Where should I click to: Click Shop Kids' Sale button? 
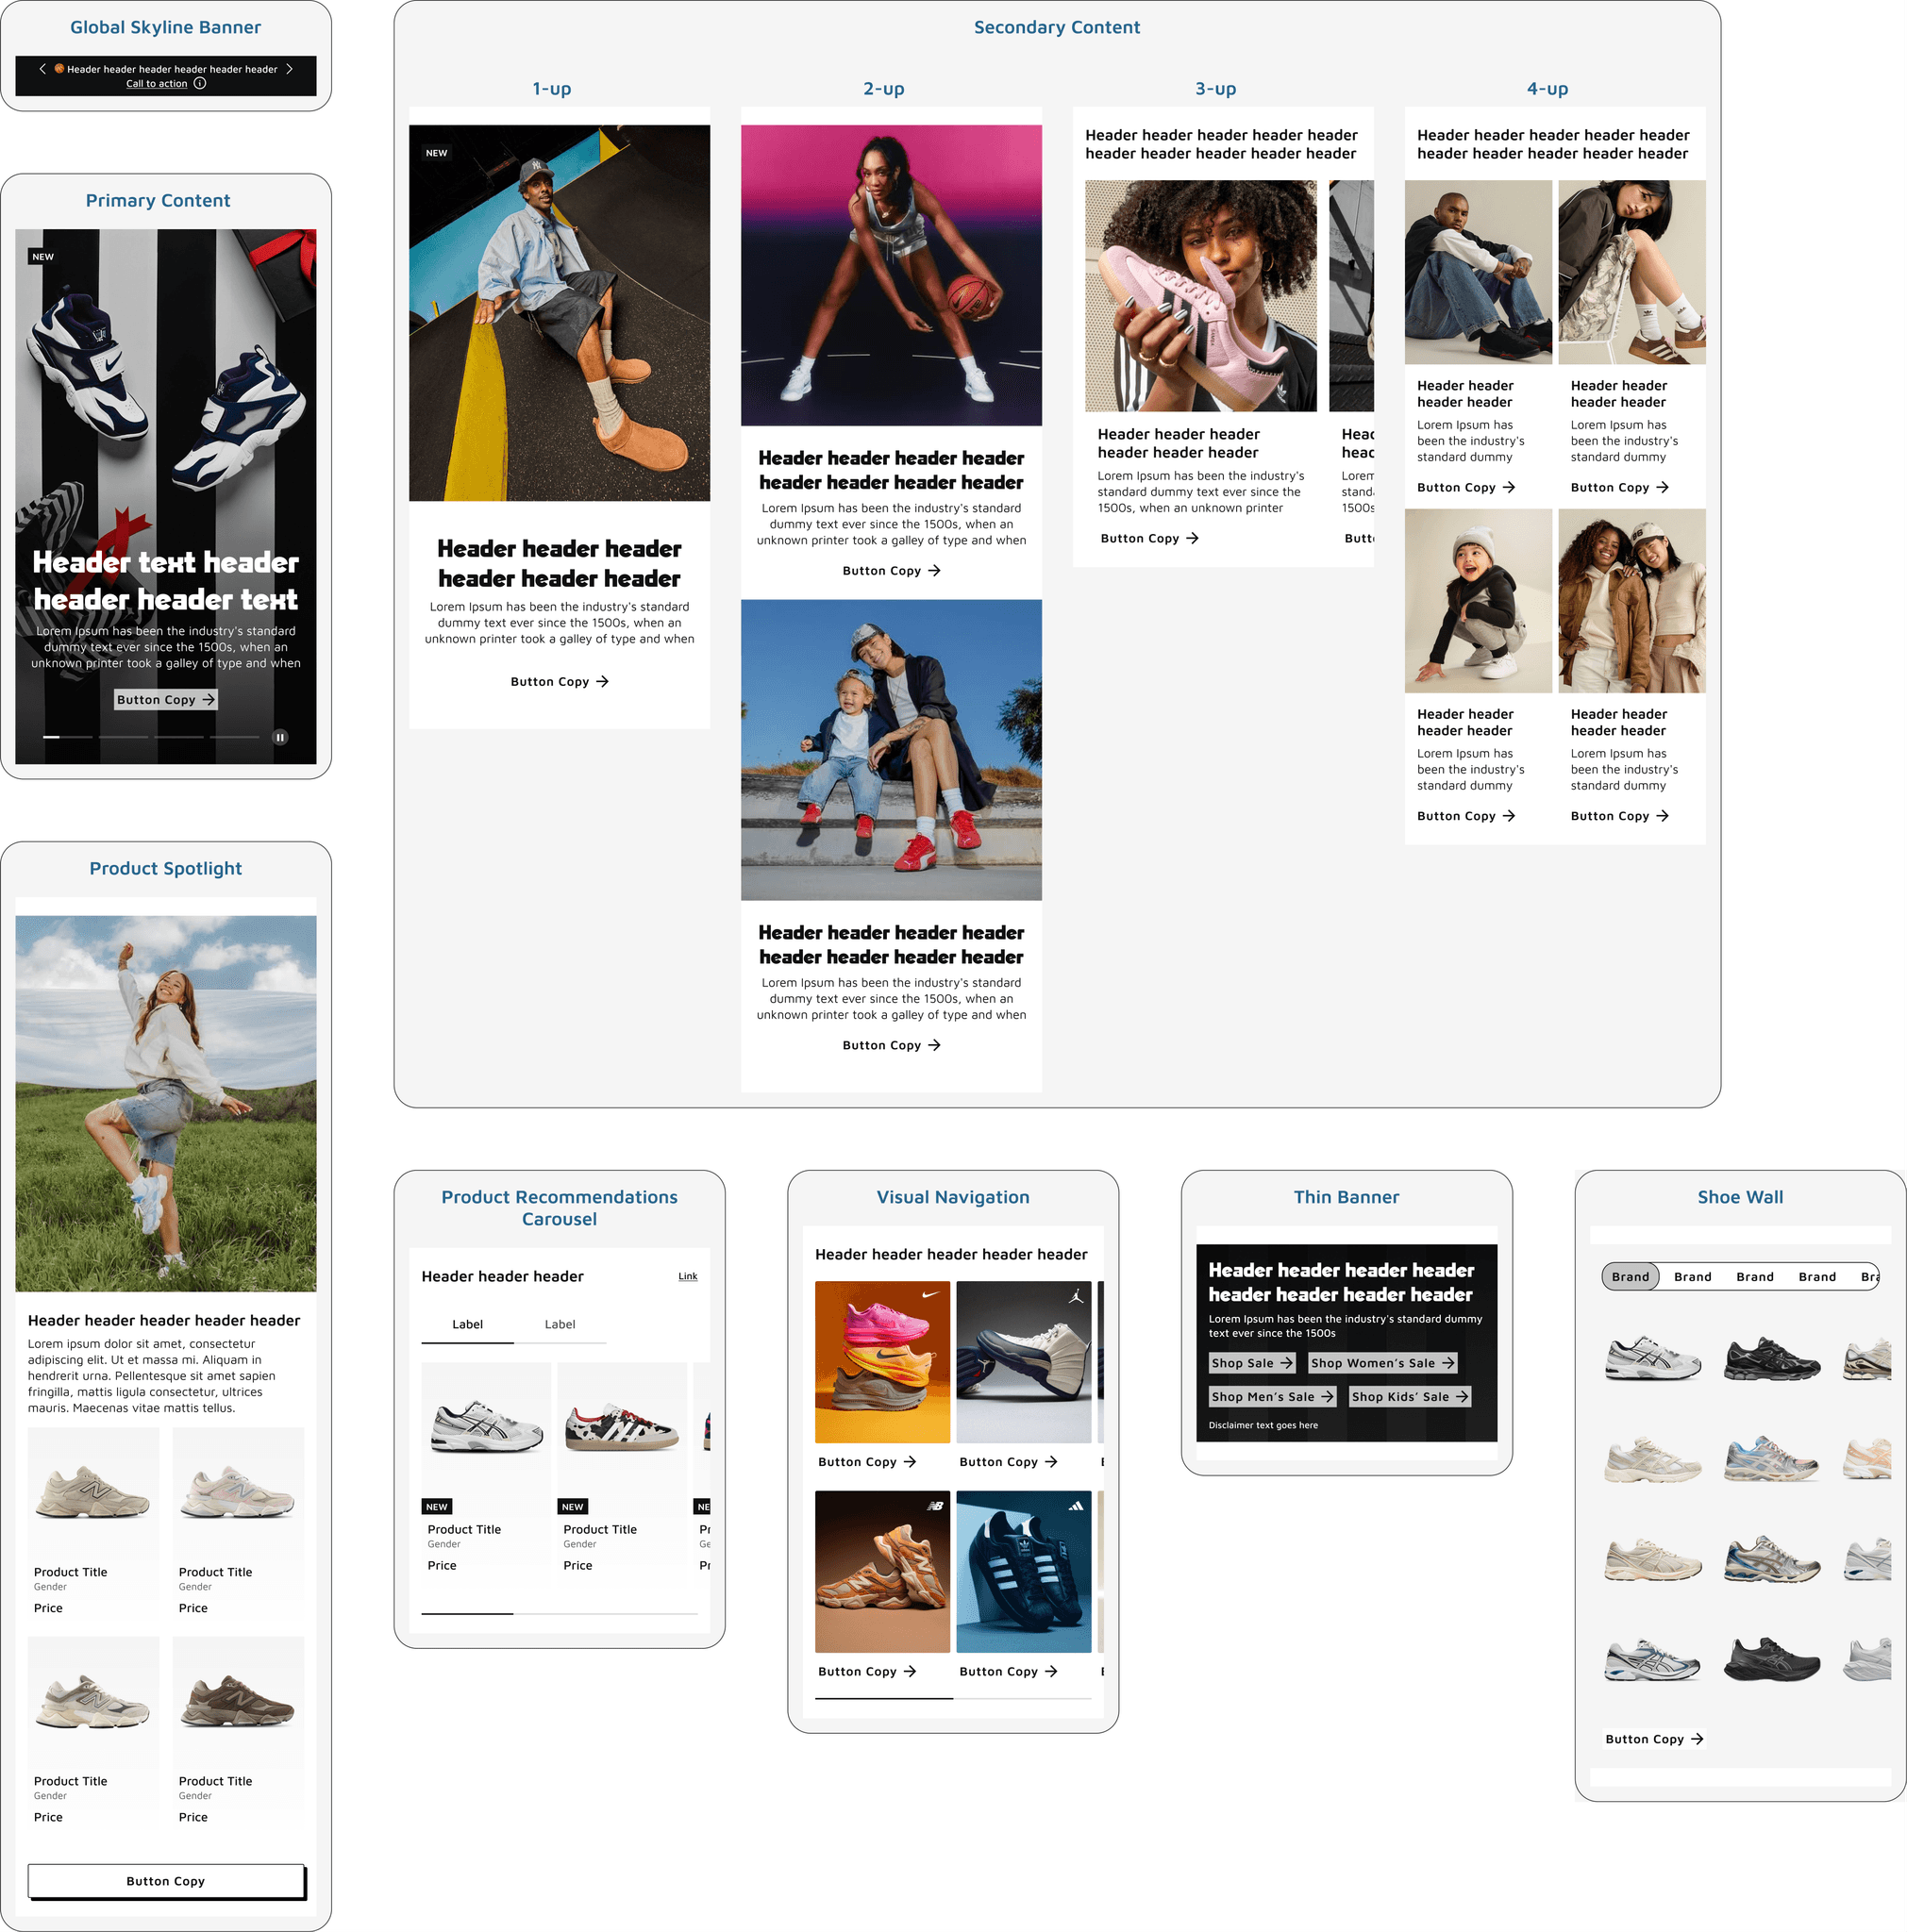point(1409,1397)
